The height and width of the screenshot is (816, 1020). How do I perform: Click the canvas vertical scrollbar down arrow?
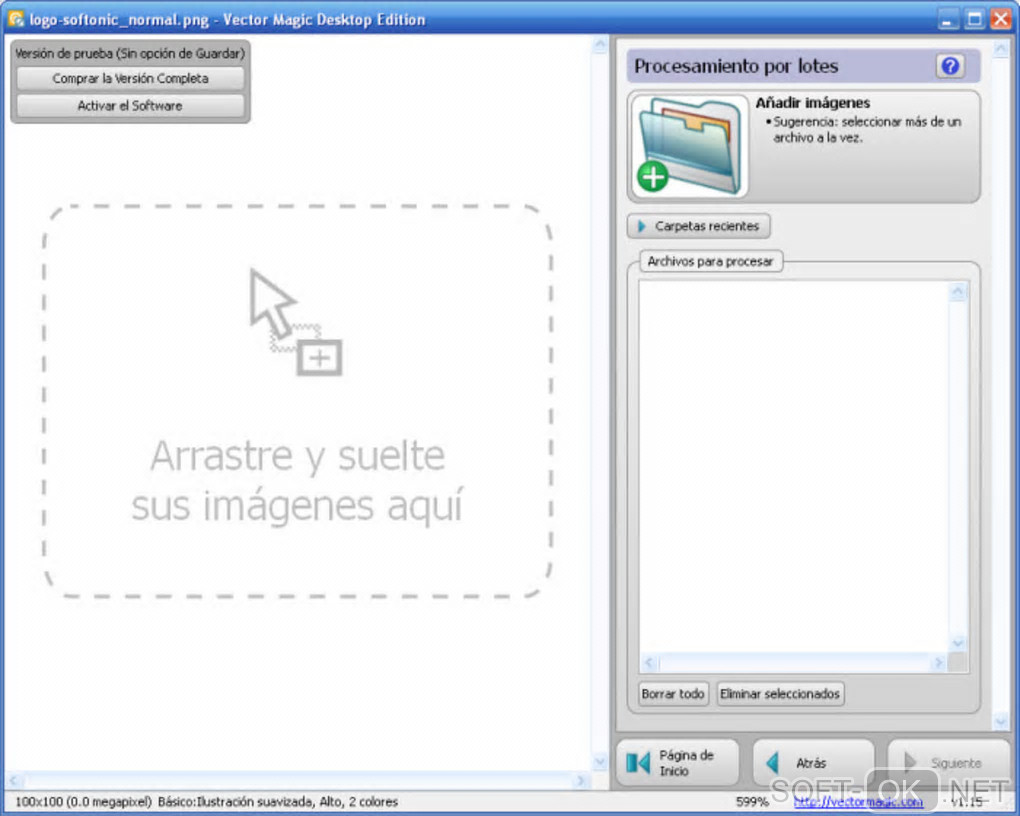(600, 761)
